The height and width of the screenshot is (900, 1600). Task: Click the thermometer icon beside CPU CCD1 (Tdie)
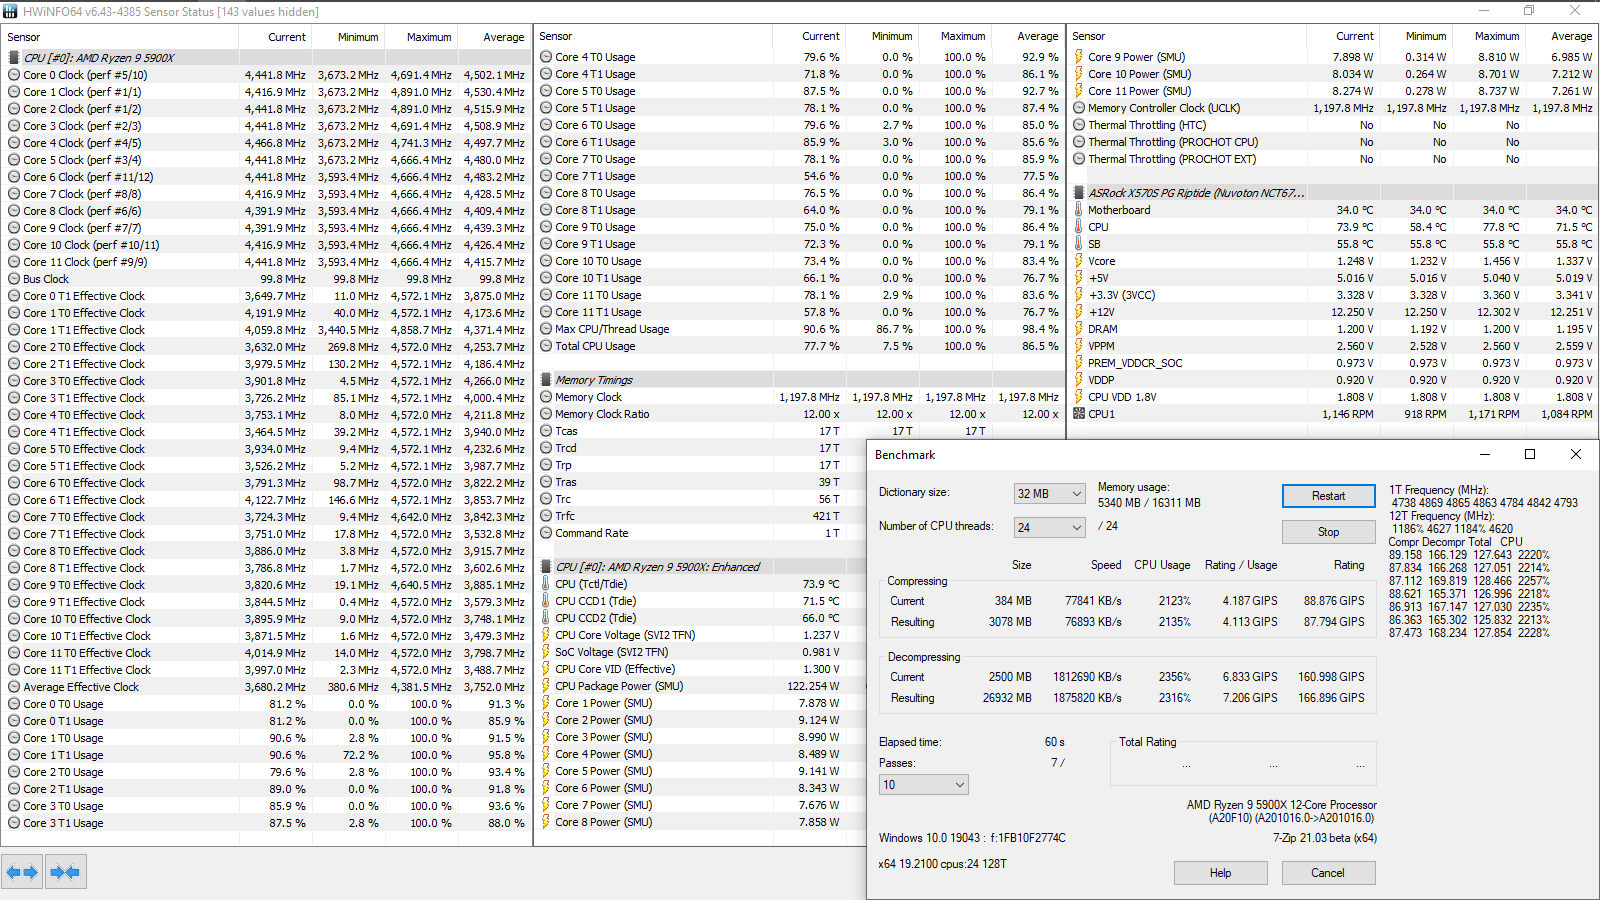point(546,601)
